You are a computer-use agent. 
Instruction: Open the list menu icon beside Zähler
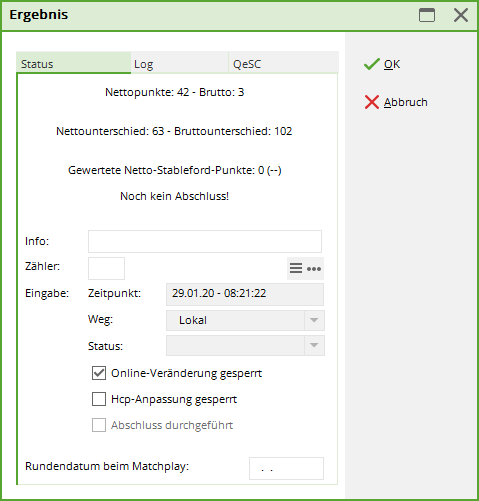(x=296, y=268)
